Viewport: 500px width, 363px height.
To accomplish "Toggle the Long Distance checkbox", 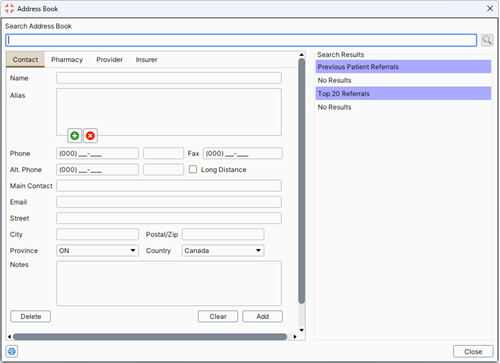I will coord(193,169).
